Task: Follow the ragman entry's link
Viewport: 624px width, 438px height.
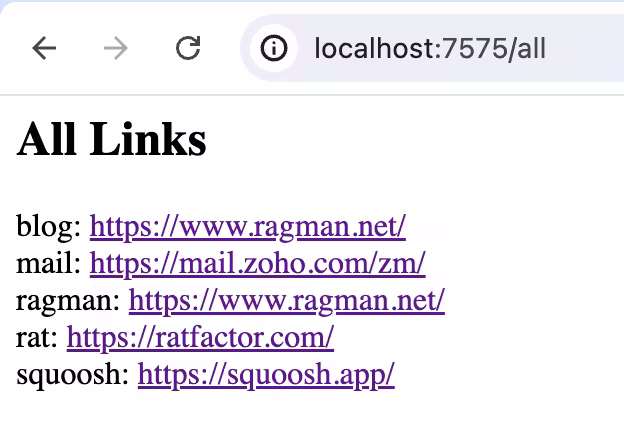Action: click(x=287, y=301)
